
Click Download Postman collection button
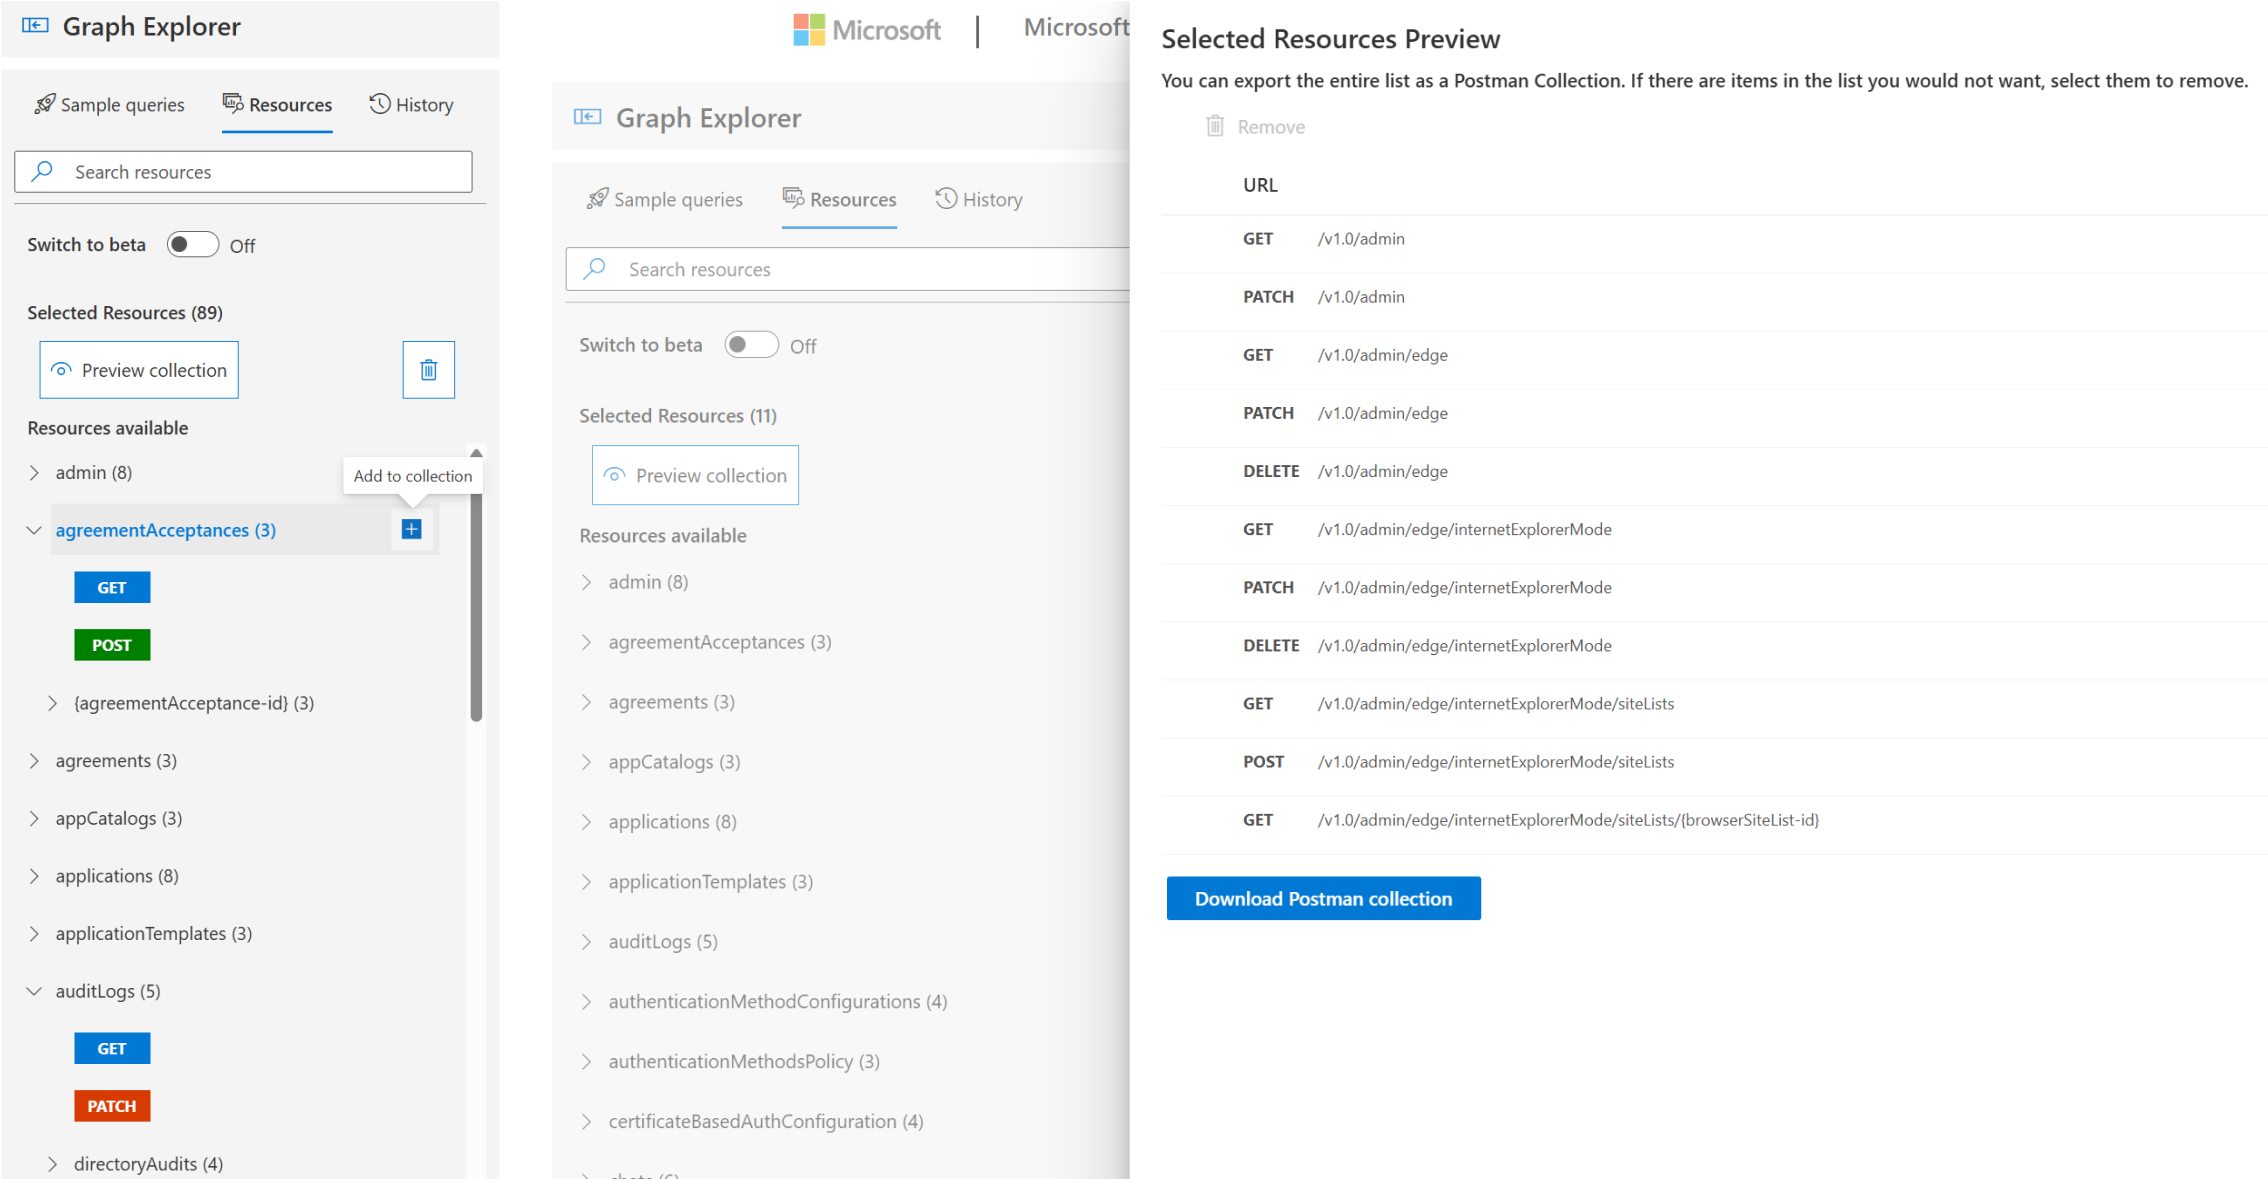pos(1324,897)
